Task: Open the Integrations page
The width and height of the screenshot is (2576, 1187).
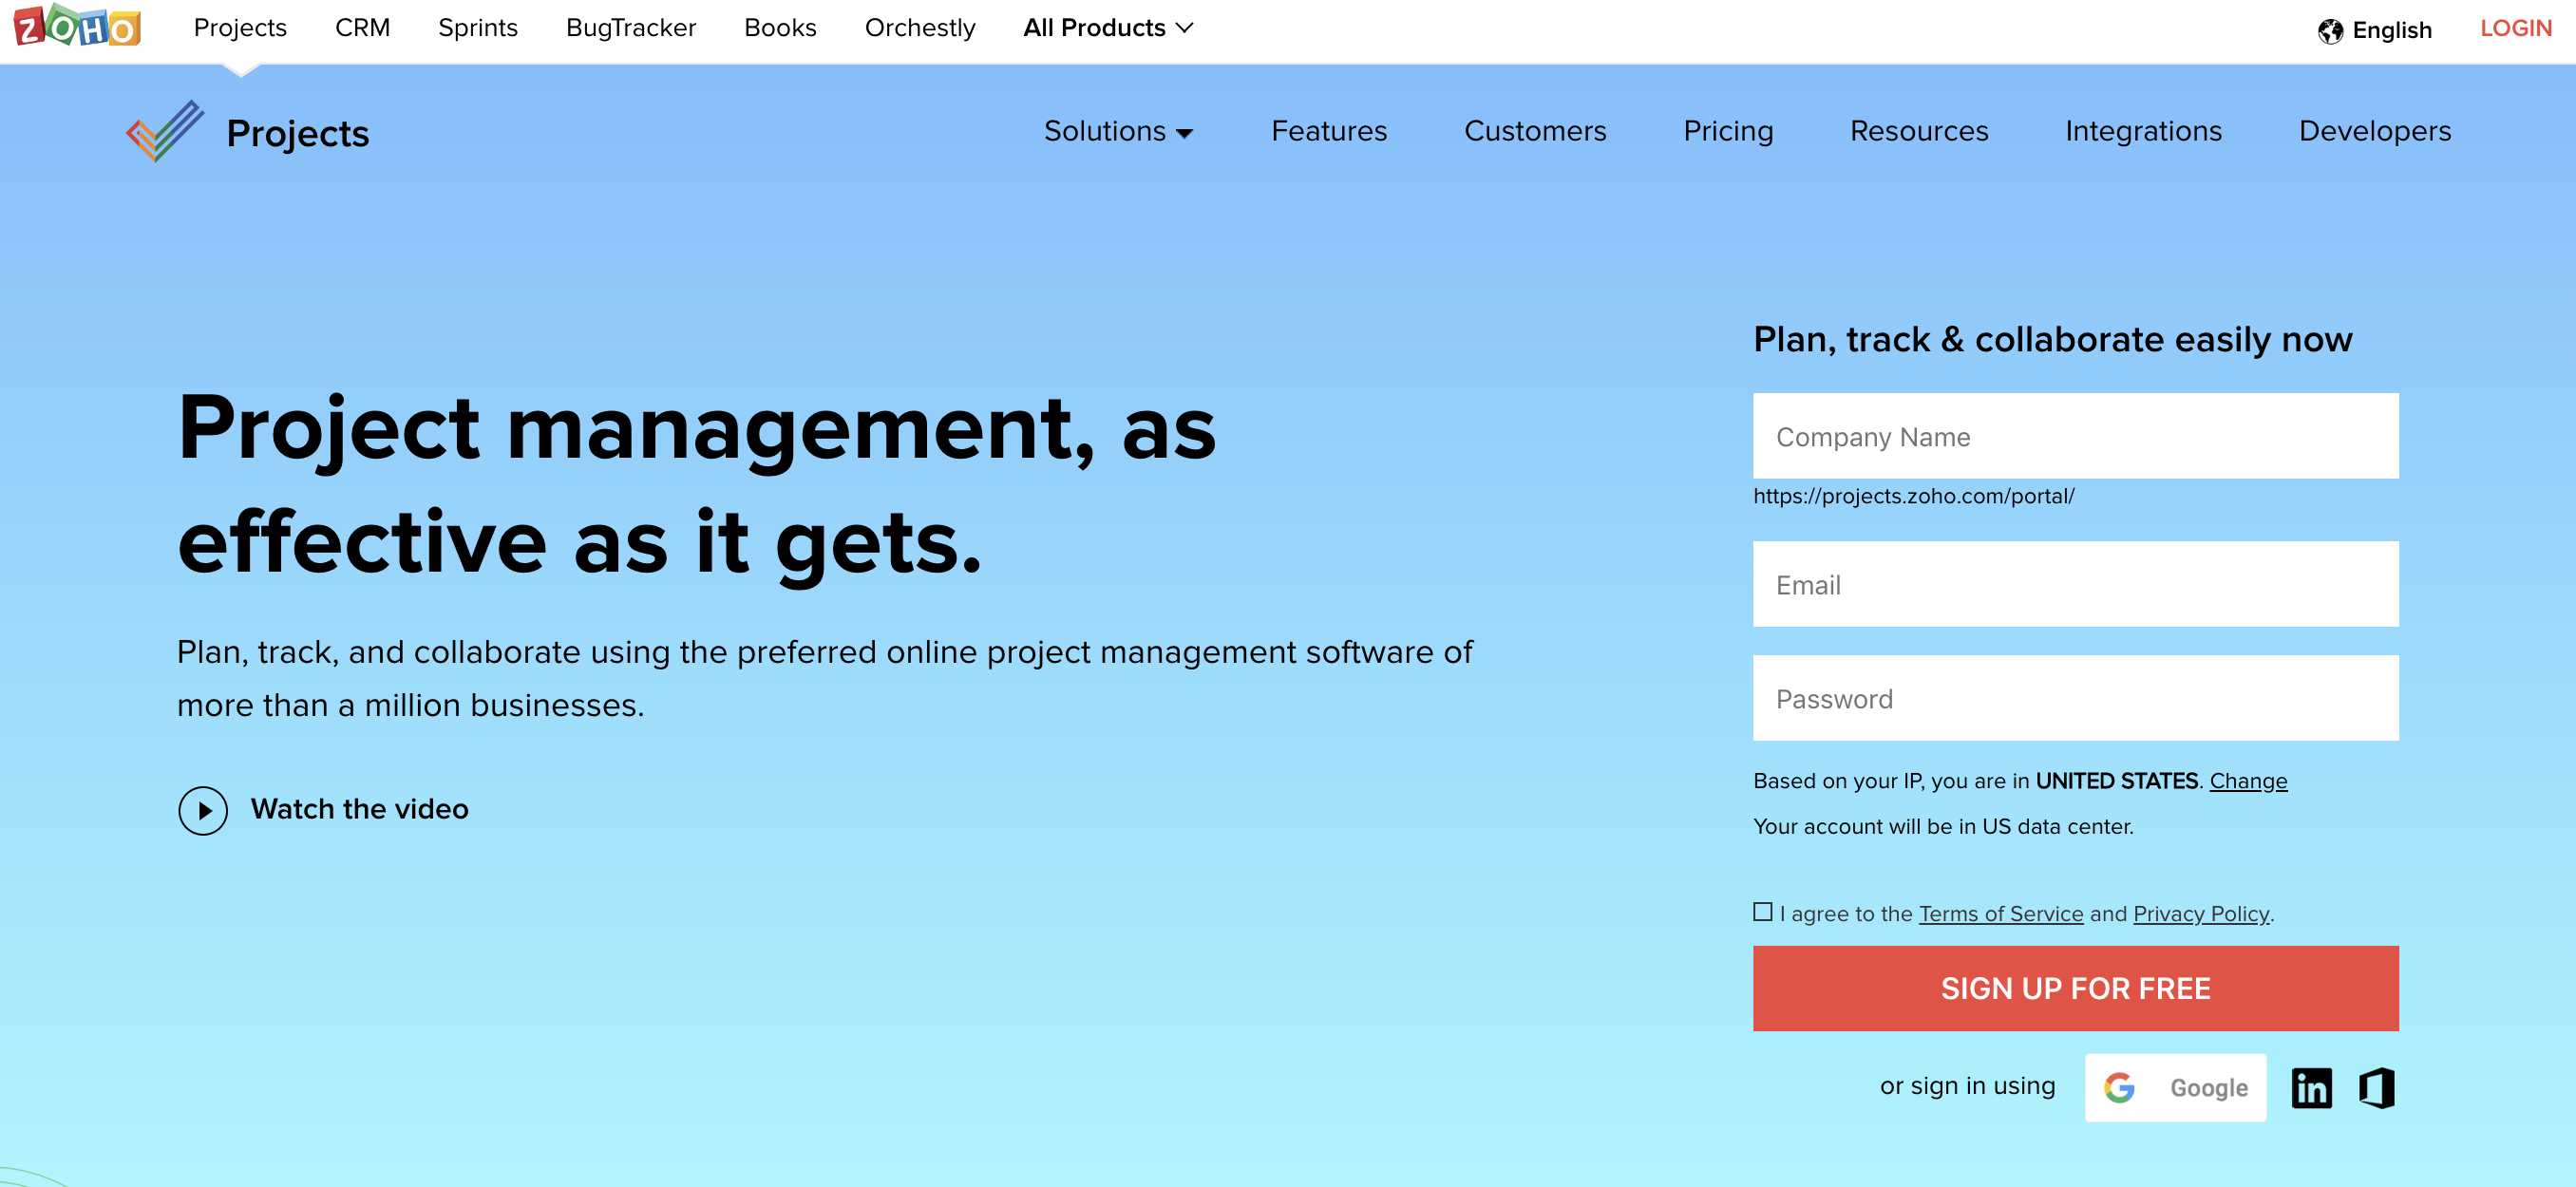Action: [x=2143, y=131]
